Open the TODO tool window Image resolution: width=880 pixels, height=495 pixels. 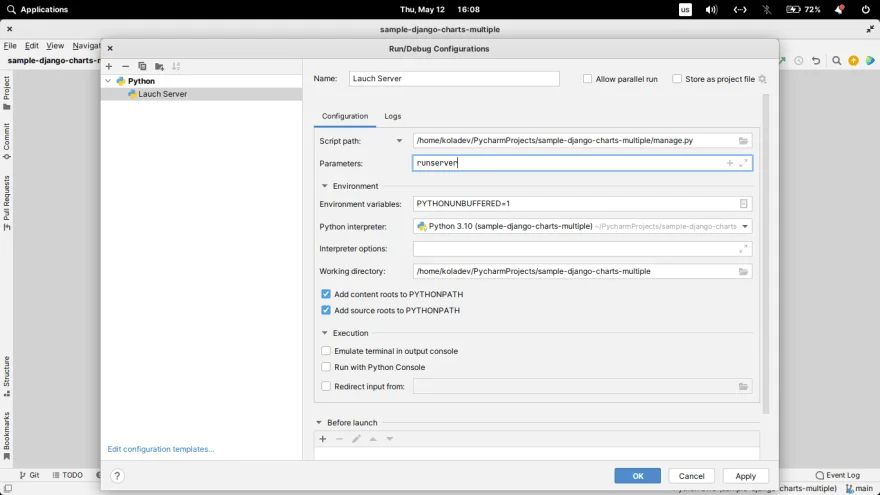67,475
